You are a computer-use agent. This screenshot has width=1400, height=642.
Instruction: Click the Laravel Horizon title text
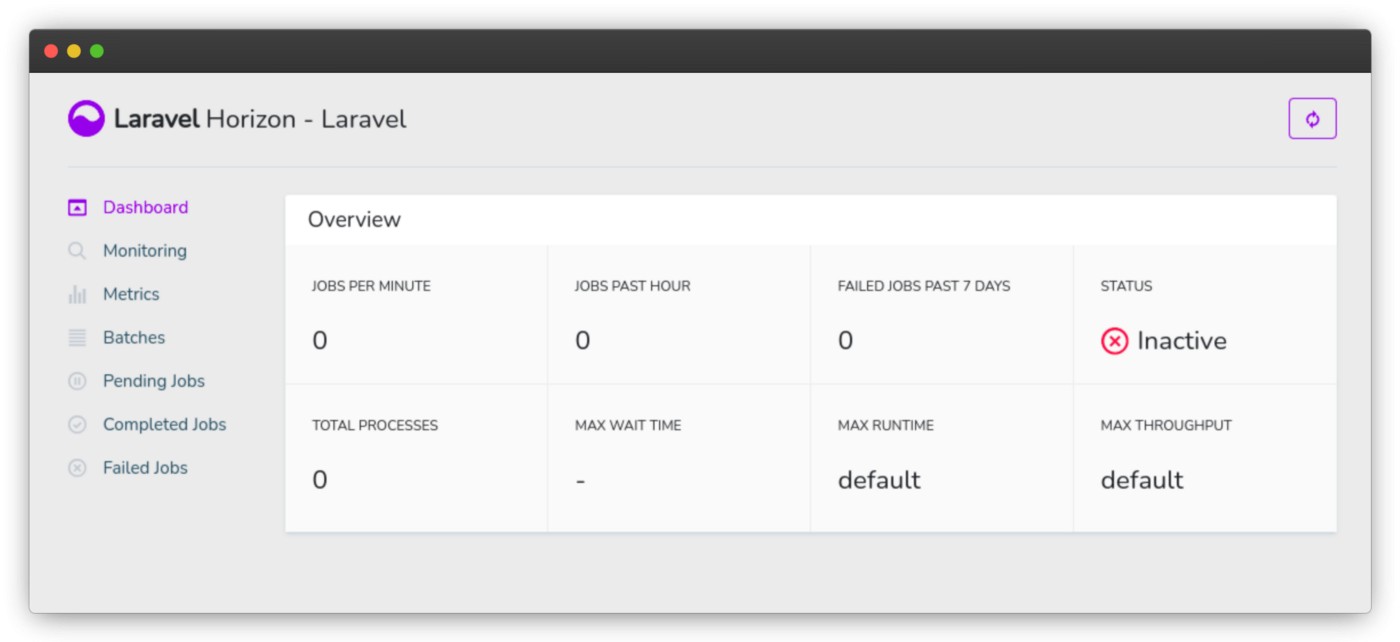coord(260,120)
